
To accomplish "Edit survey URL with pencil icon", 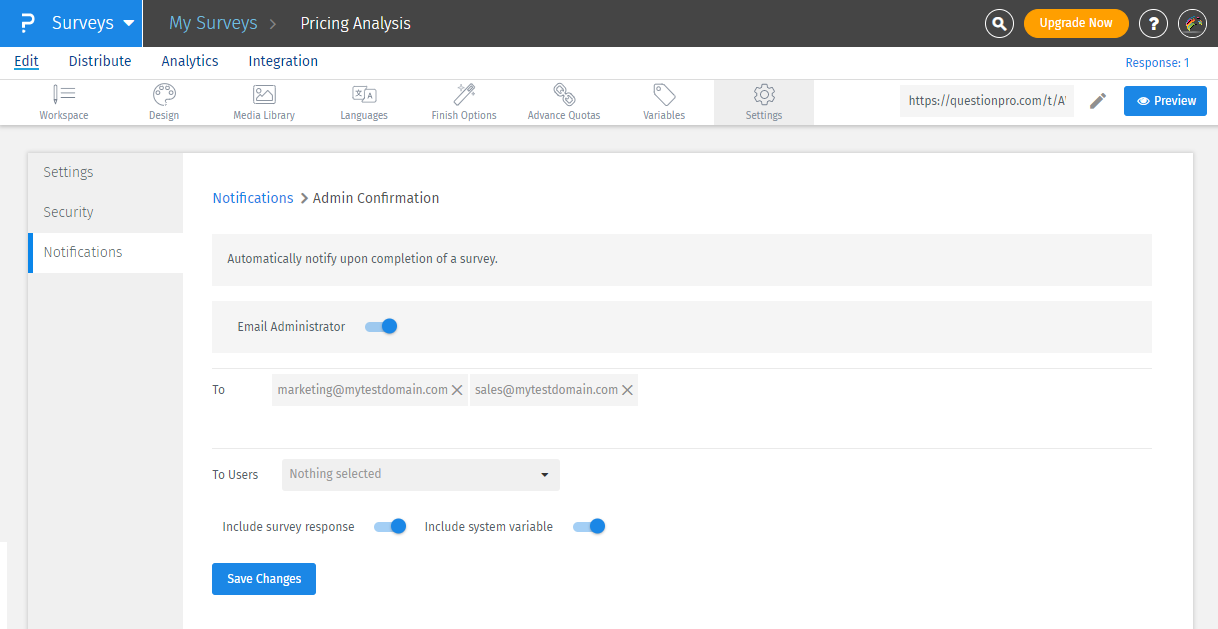I will pyautogui.click(x=1098, y=101).
